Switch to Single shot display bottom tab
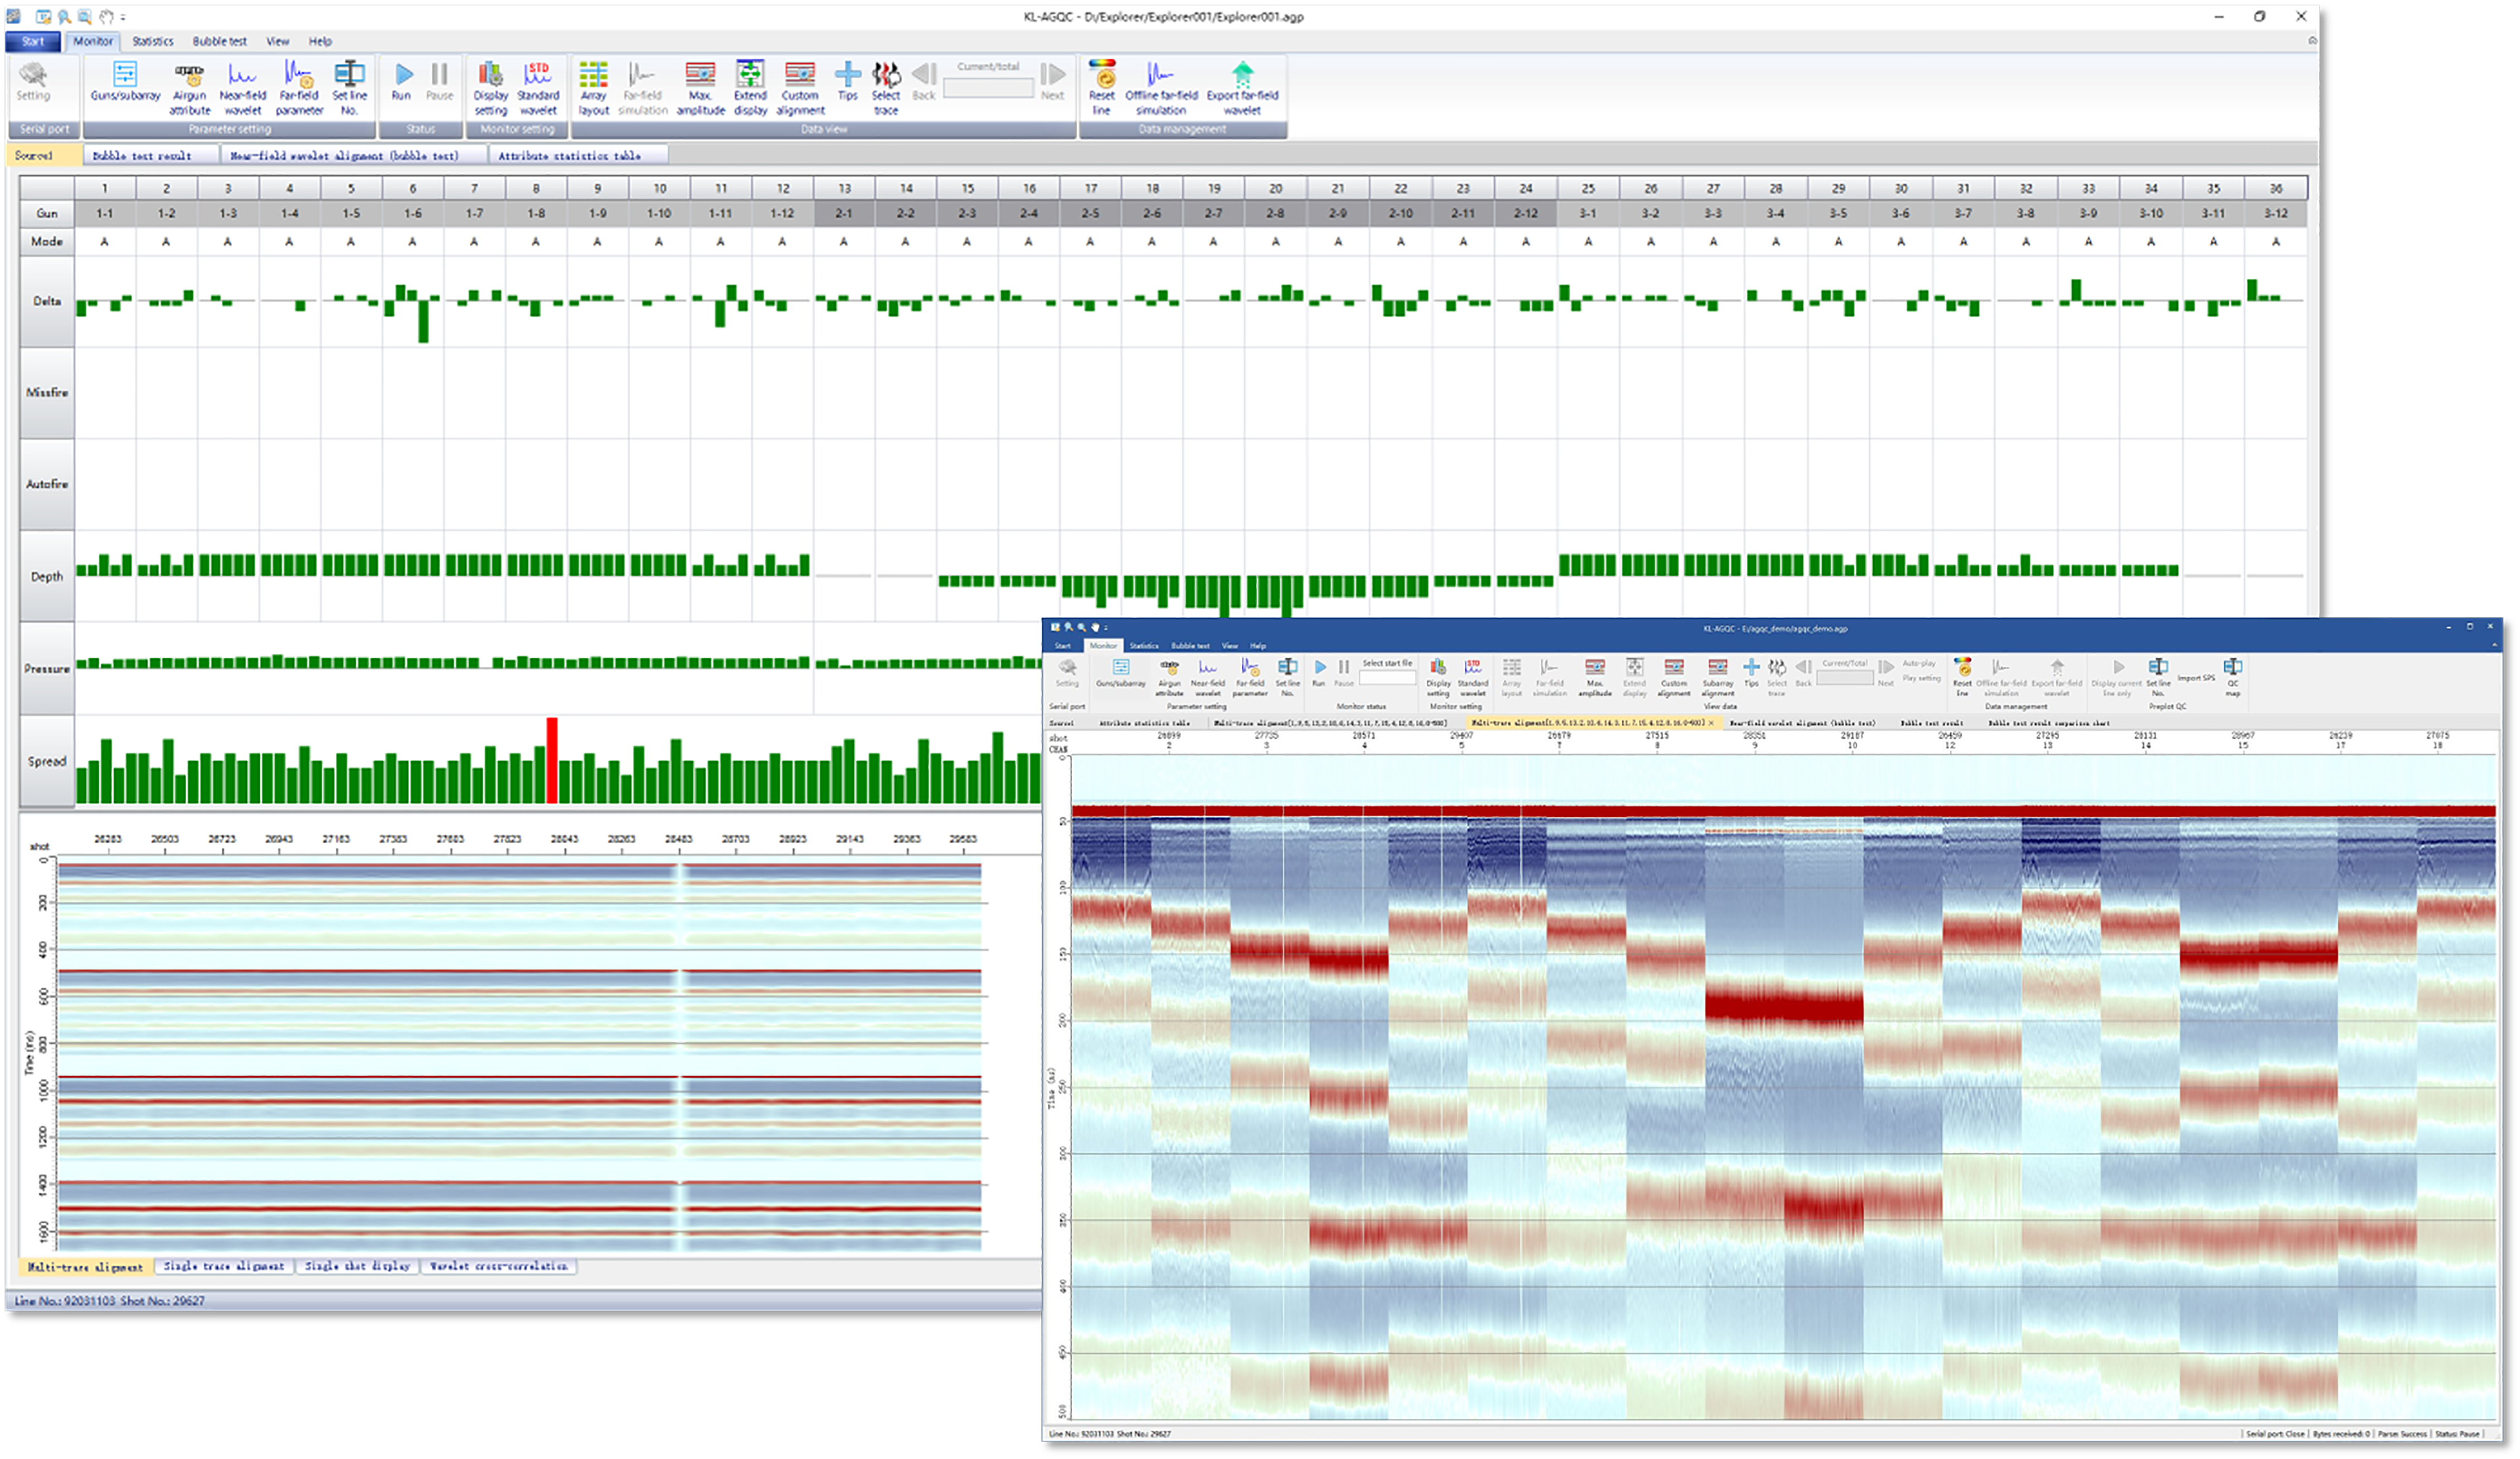Screen dimensions: 2520x1459 357,1266
